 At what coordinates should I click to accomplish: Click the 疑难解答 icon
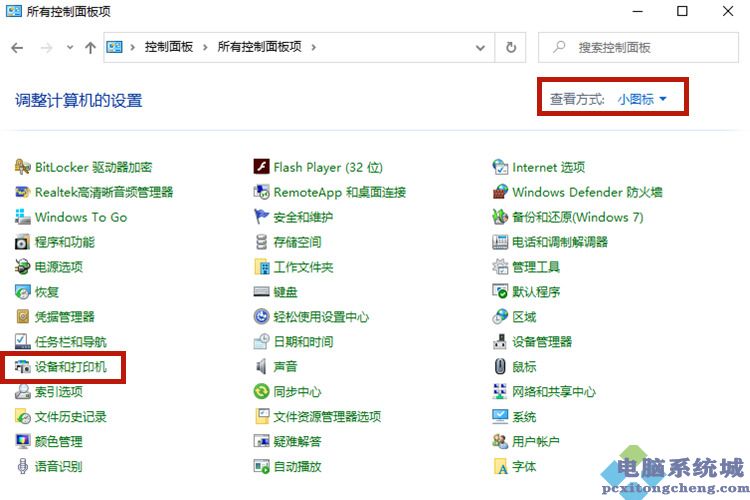261,442
